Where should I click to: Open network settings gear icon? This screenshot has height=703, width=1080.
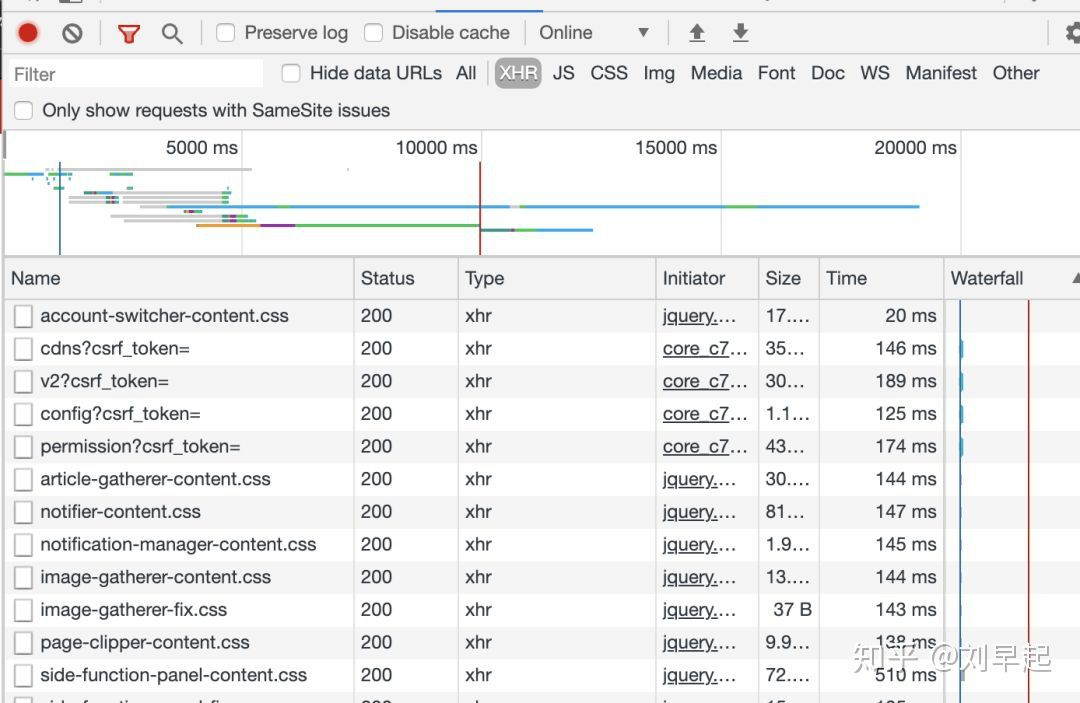point(1072,33)
